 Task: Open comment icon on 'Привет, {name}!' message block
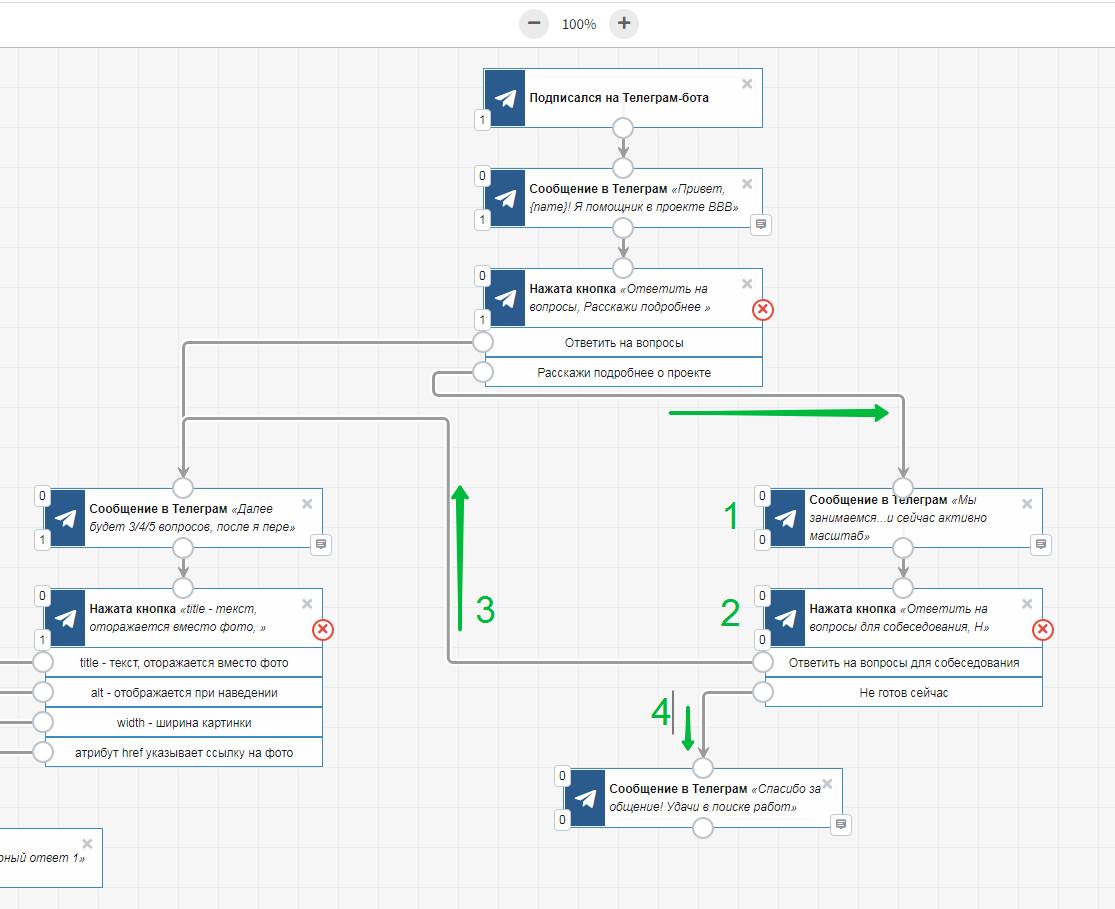click(x=761, y=224)
